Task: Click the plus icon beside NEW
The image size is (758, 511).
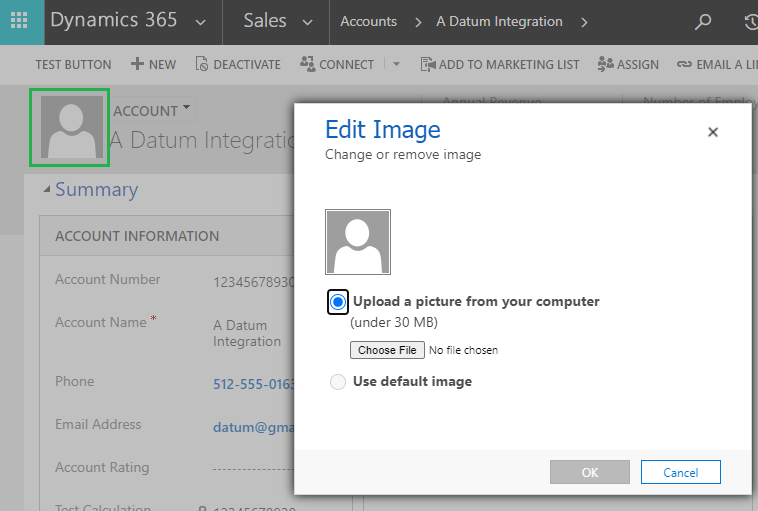Action: 137,64
